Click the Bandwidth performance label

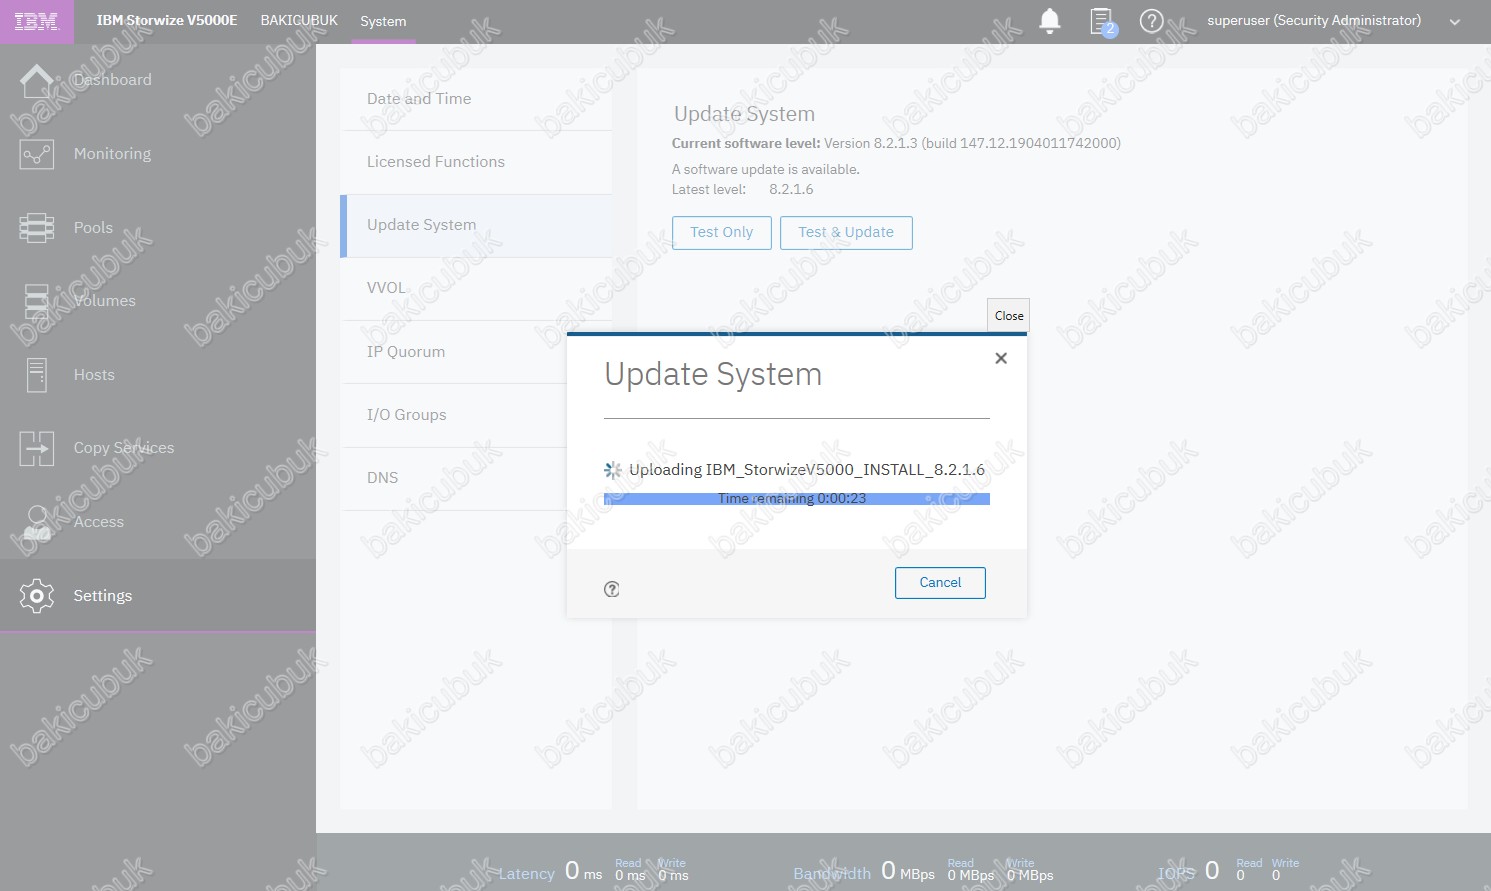tap(832, 873)
